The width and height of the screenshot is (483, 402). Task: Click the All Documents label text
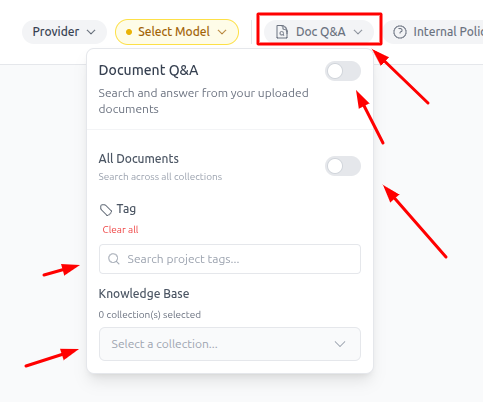(x=139, y=159)
